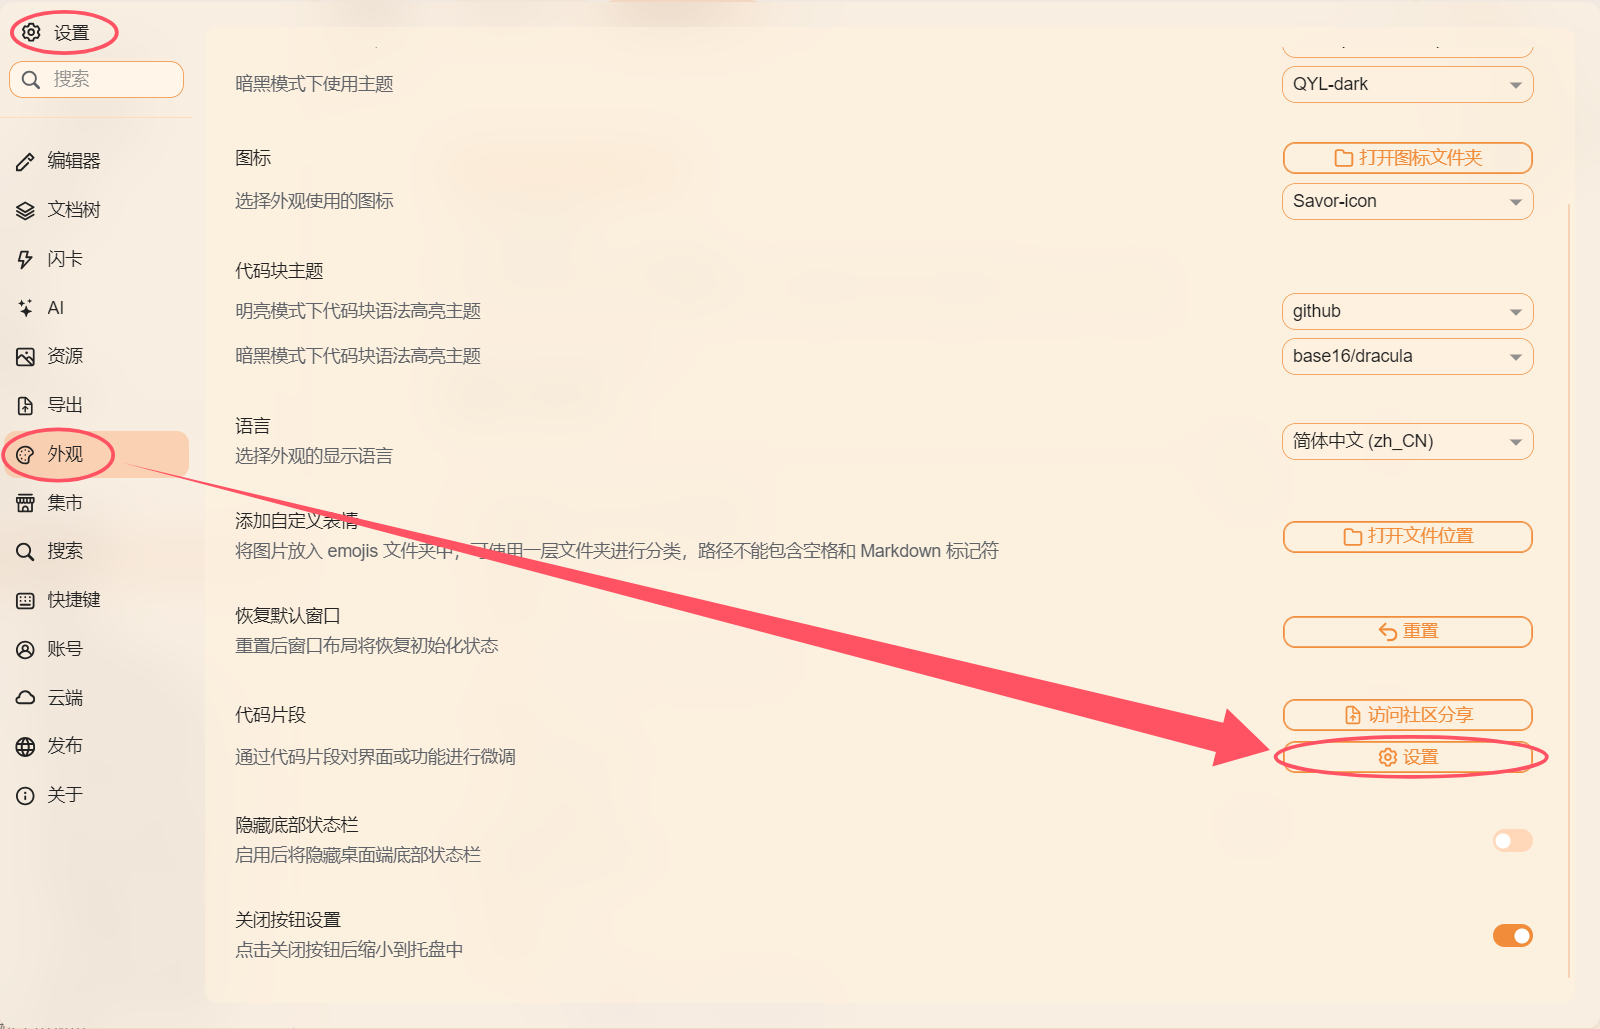Screen dimensions: 1600x1029
Task: Focus the 搜索 settings input field
Action: 96,79
